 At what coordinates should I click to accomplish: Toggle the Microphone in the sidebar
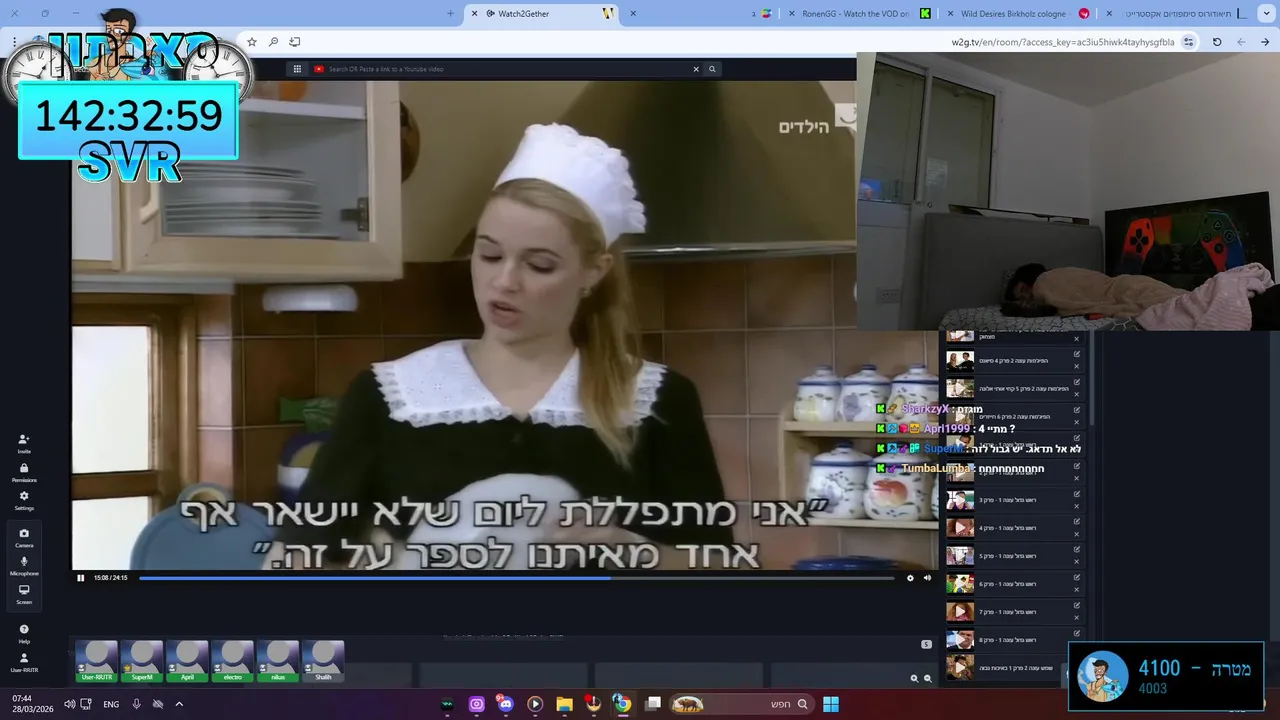click(24, 566)
